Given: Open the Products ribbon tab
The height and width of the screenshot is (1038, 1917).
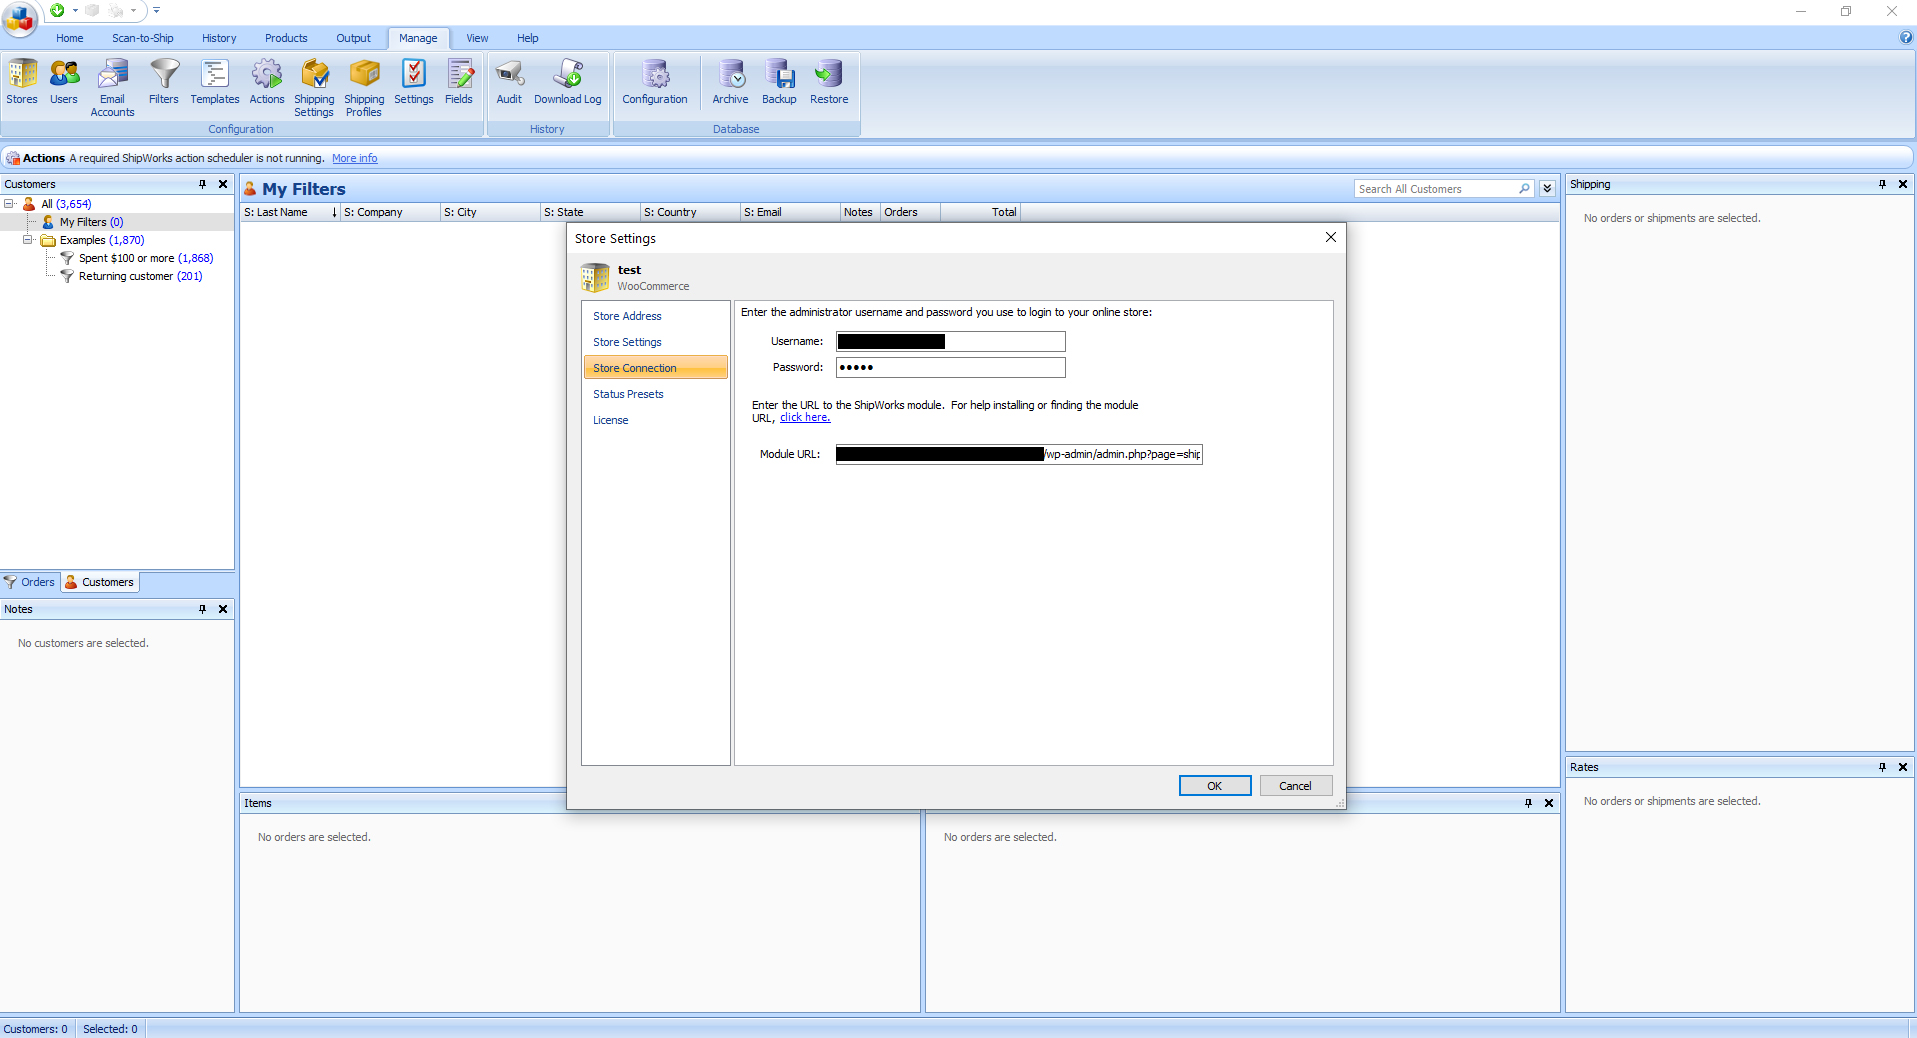Looking at the screenshot, I should pyautogui.click(x=286, y=38).
